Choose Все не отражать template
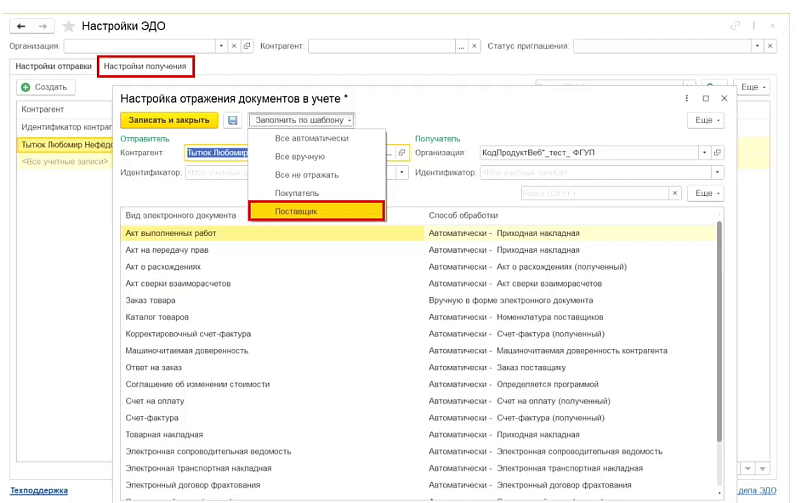This screenshot has height=503, width=799. [306, 175]
